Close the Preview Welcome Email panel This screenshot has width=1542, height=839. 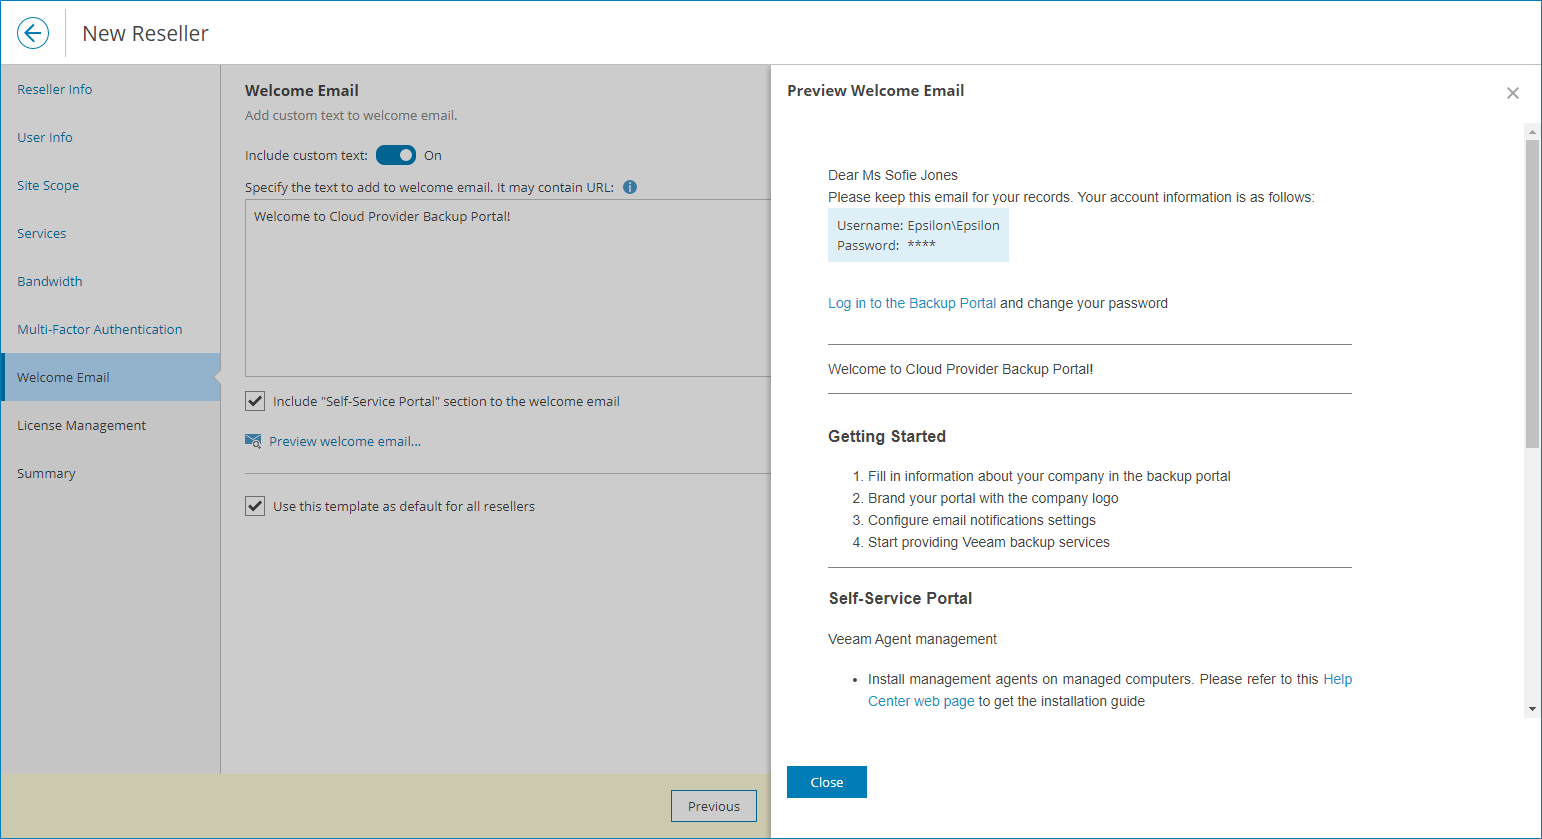coord(1512,93)
